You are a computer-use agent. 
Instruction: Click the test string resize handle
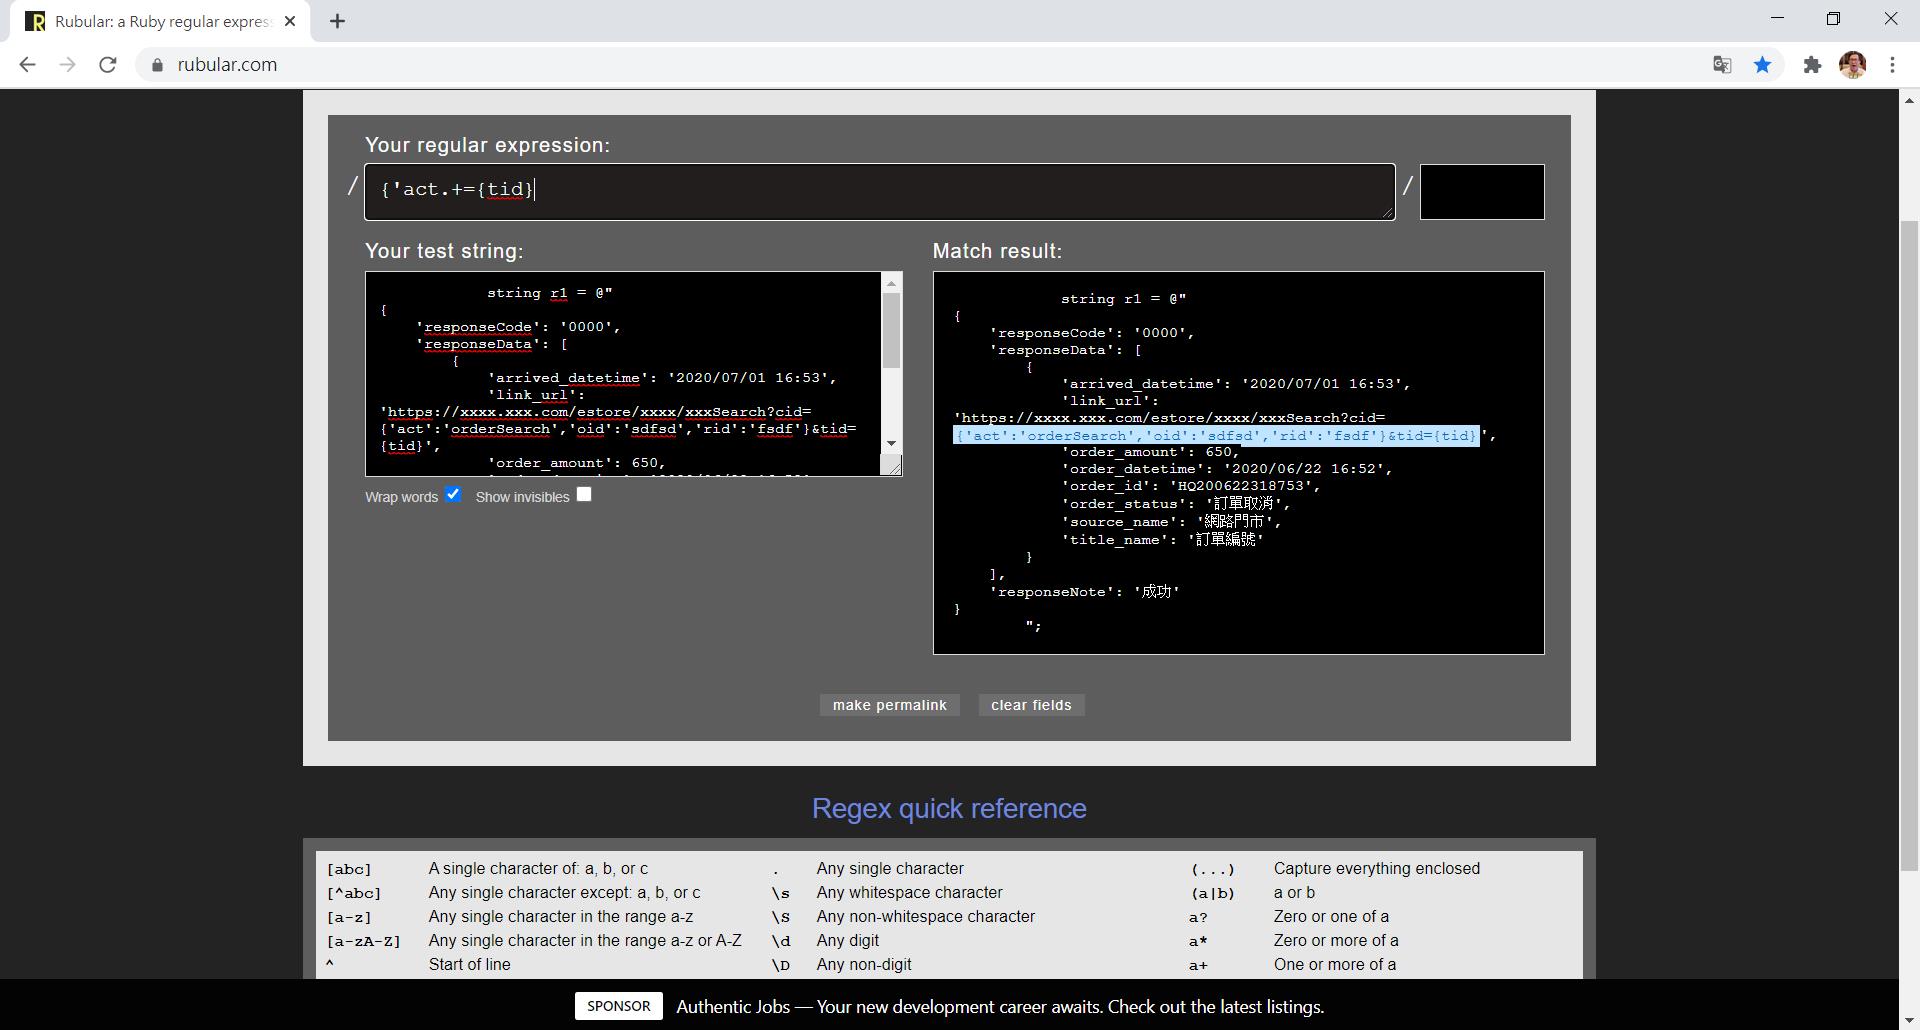[x=892, y=466]
